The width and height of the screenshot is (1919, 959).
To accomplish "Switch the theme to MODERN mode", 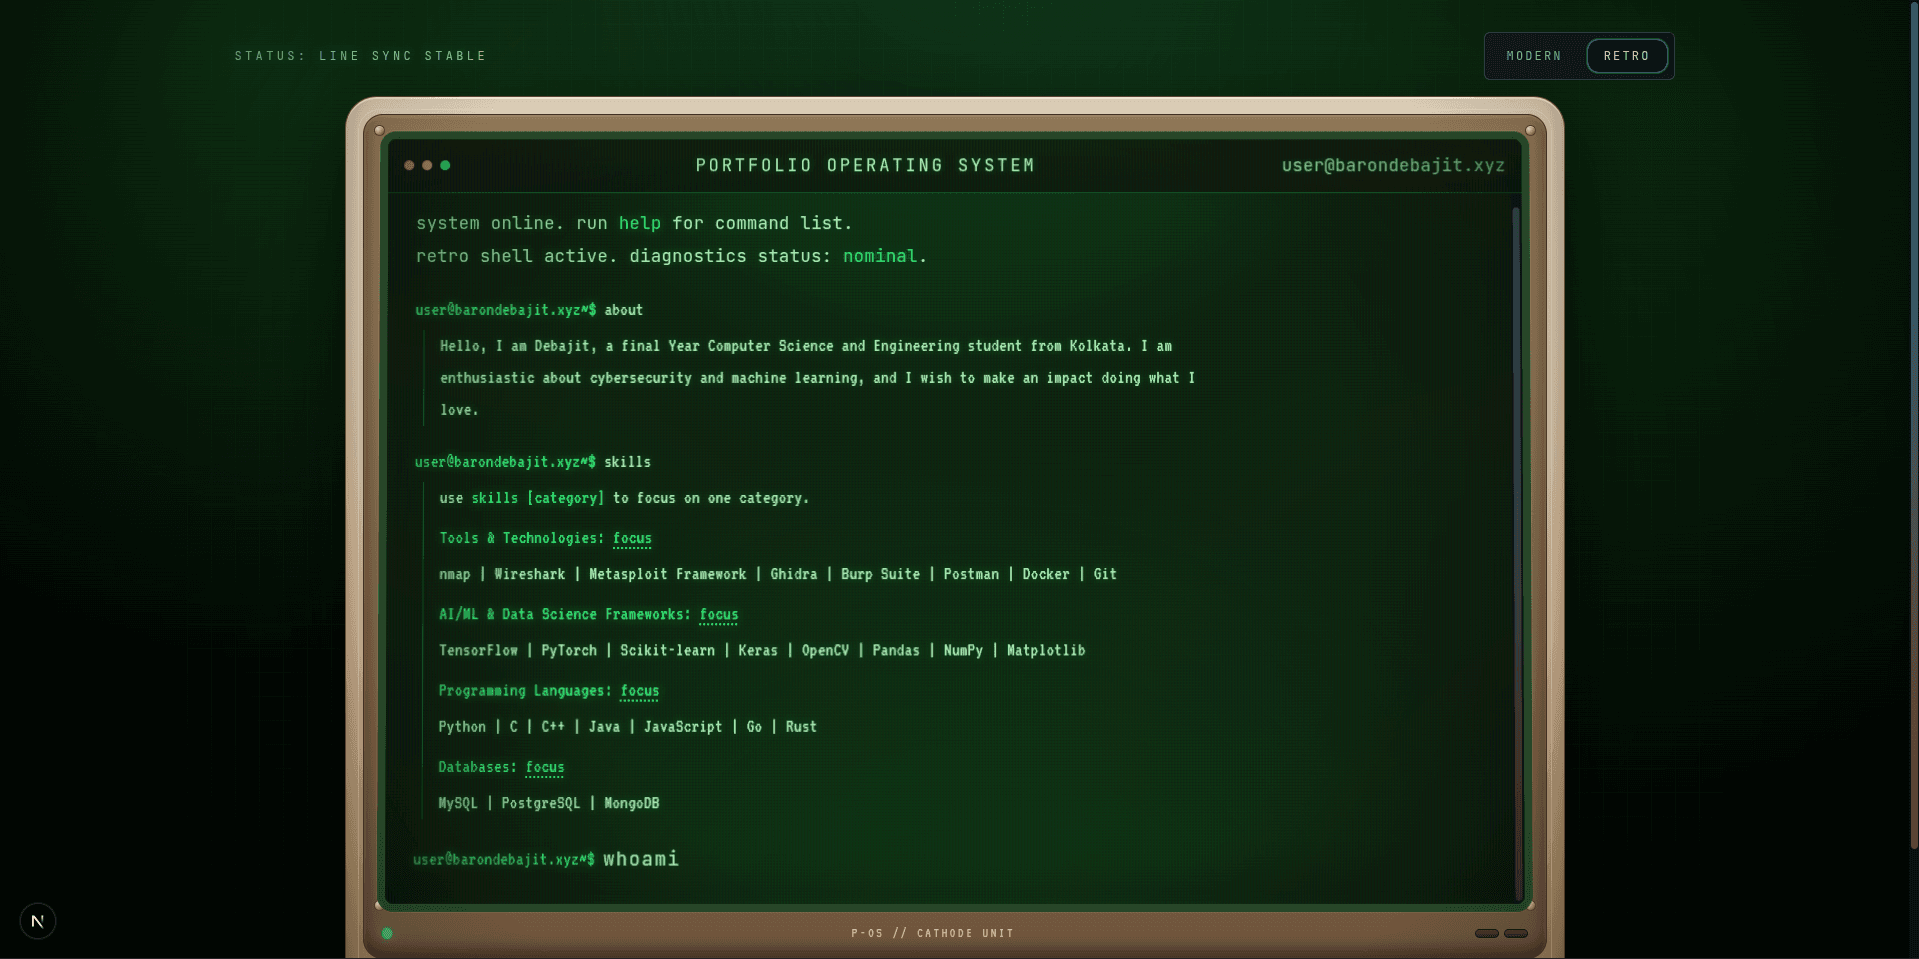I will coord(1533,56).
